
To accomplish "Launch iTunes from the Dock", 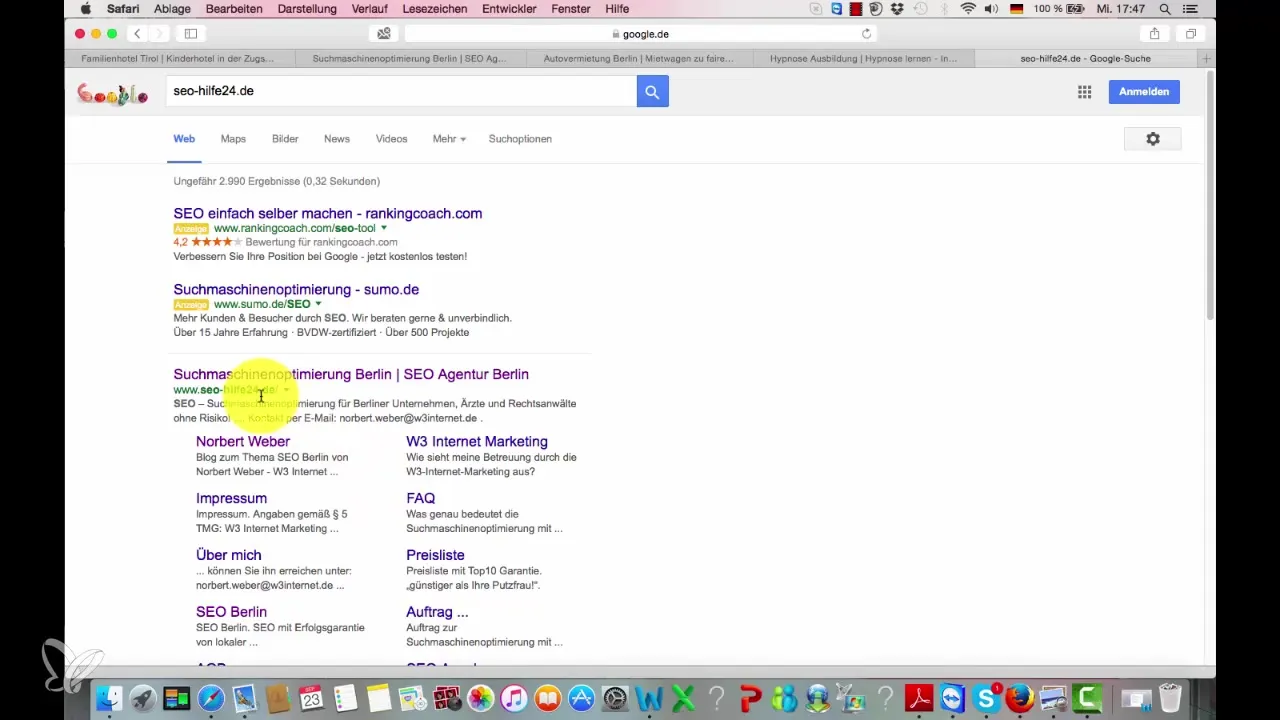I will click(513, 698).
